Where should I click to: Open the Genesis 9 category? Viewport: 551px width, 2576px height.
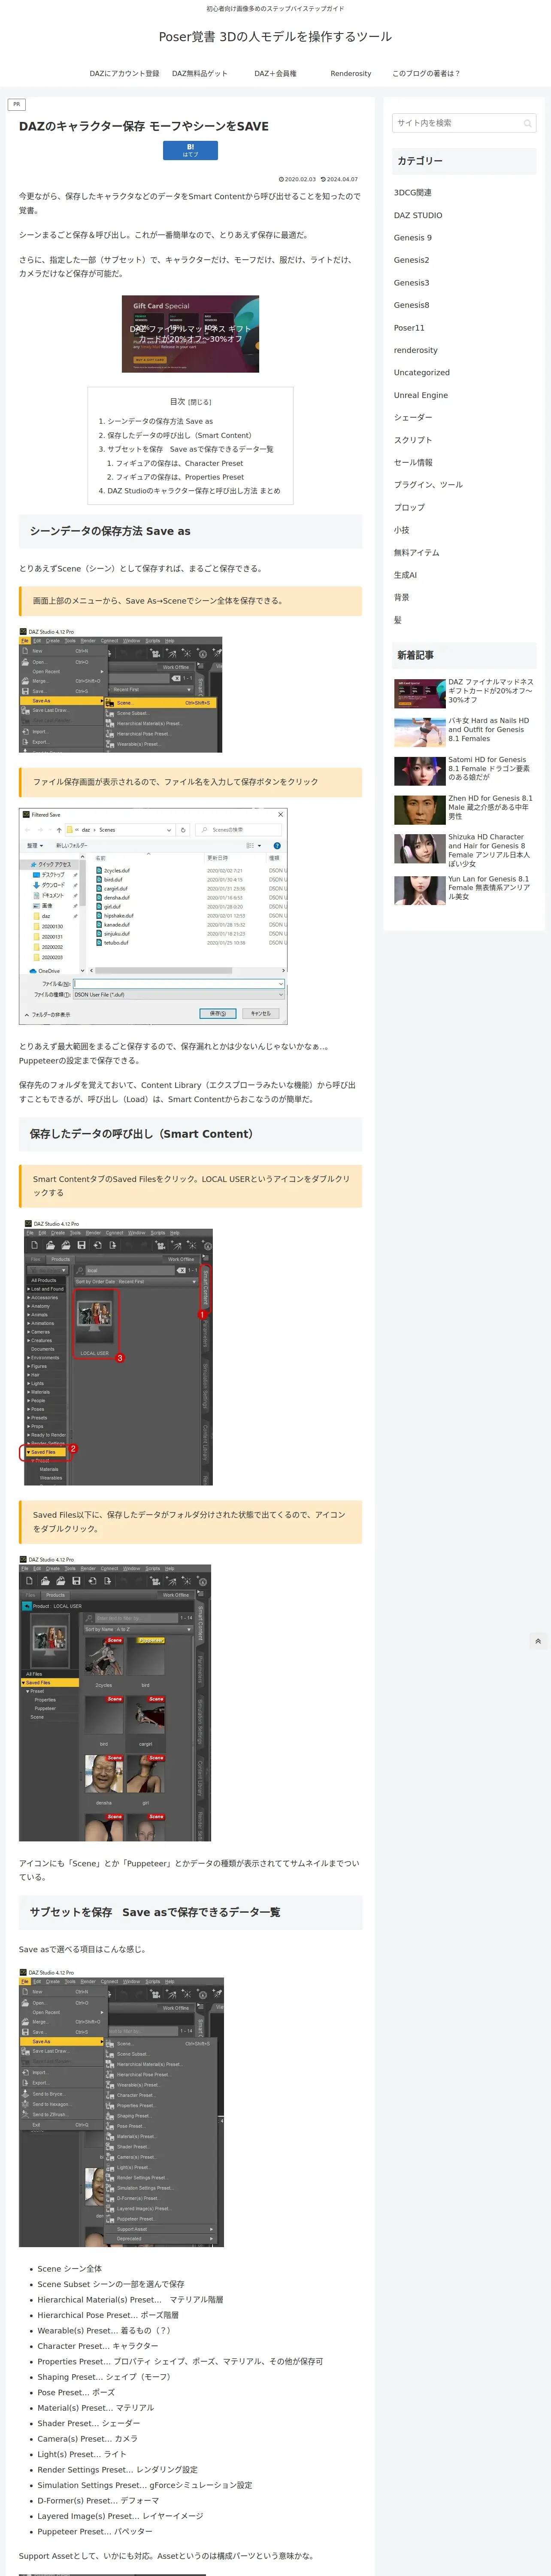tap(412, 238)
